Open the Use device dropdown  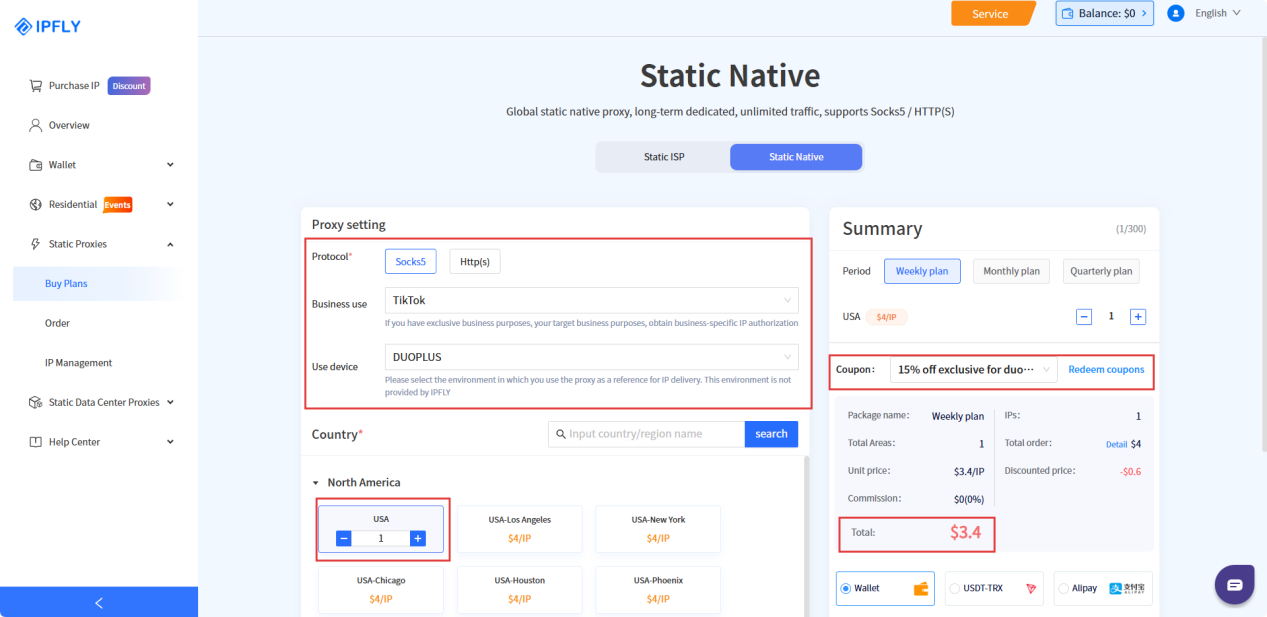[x=591, y=357]
